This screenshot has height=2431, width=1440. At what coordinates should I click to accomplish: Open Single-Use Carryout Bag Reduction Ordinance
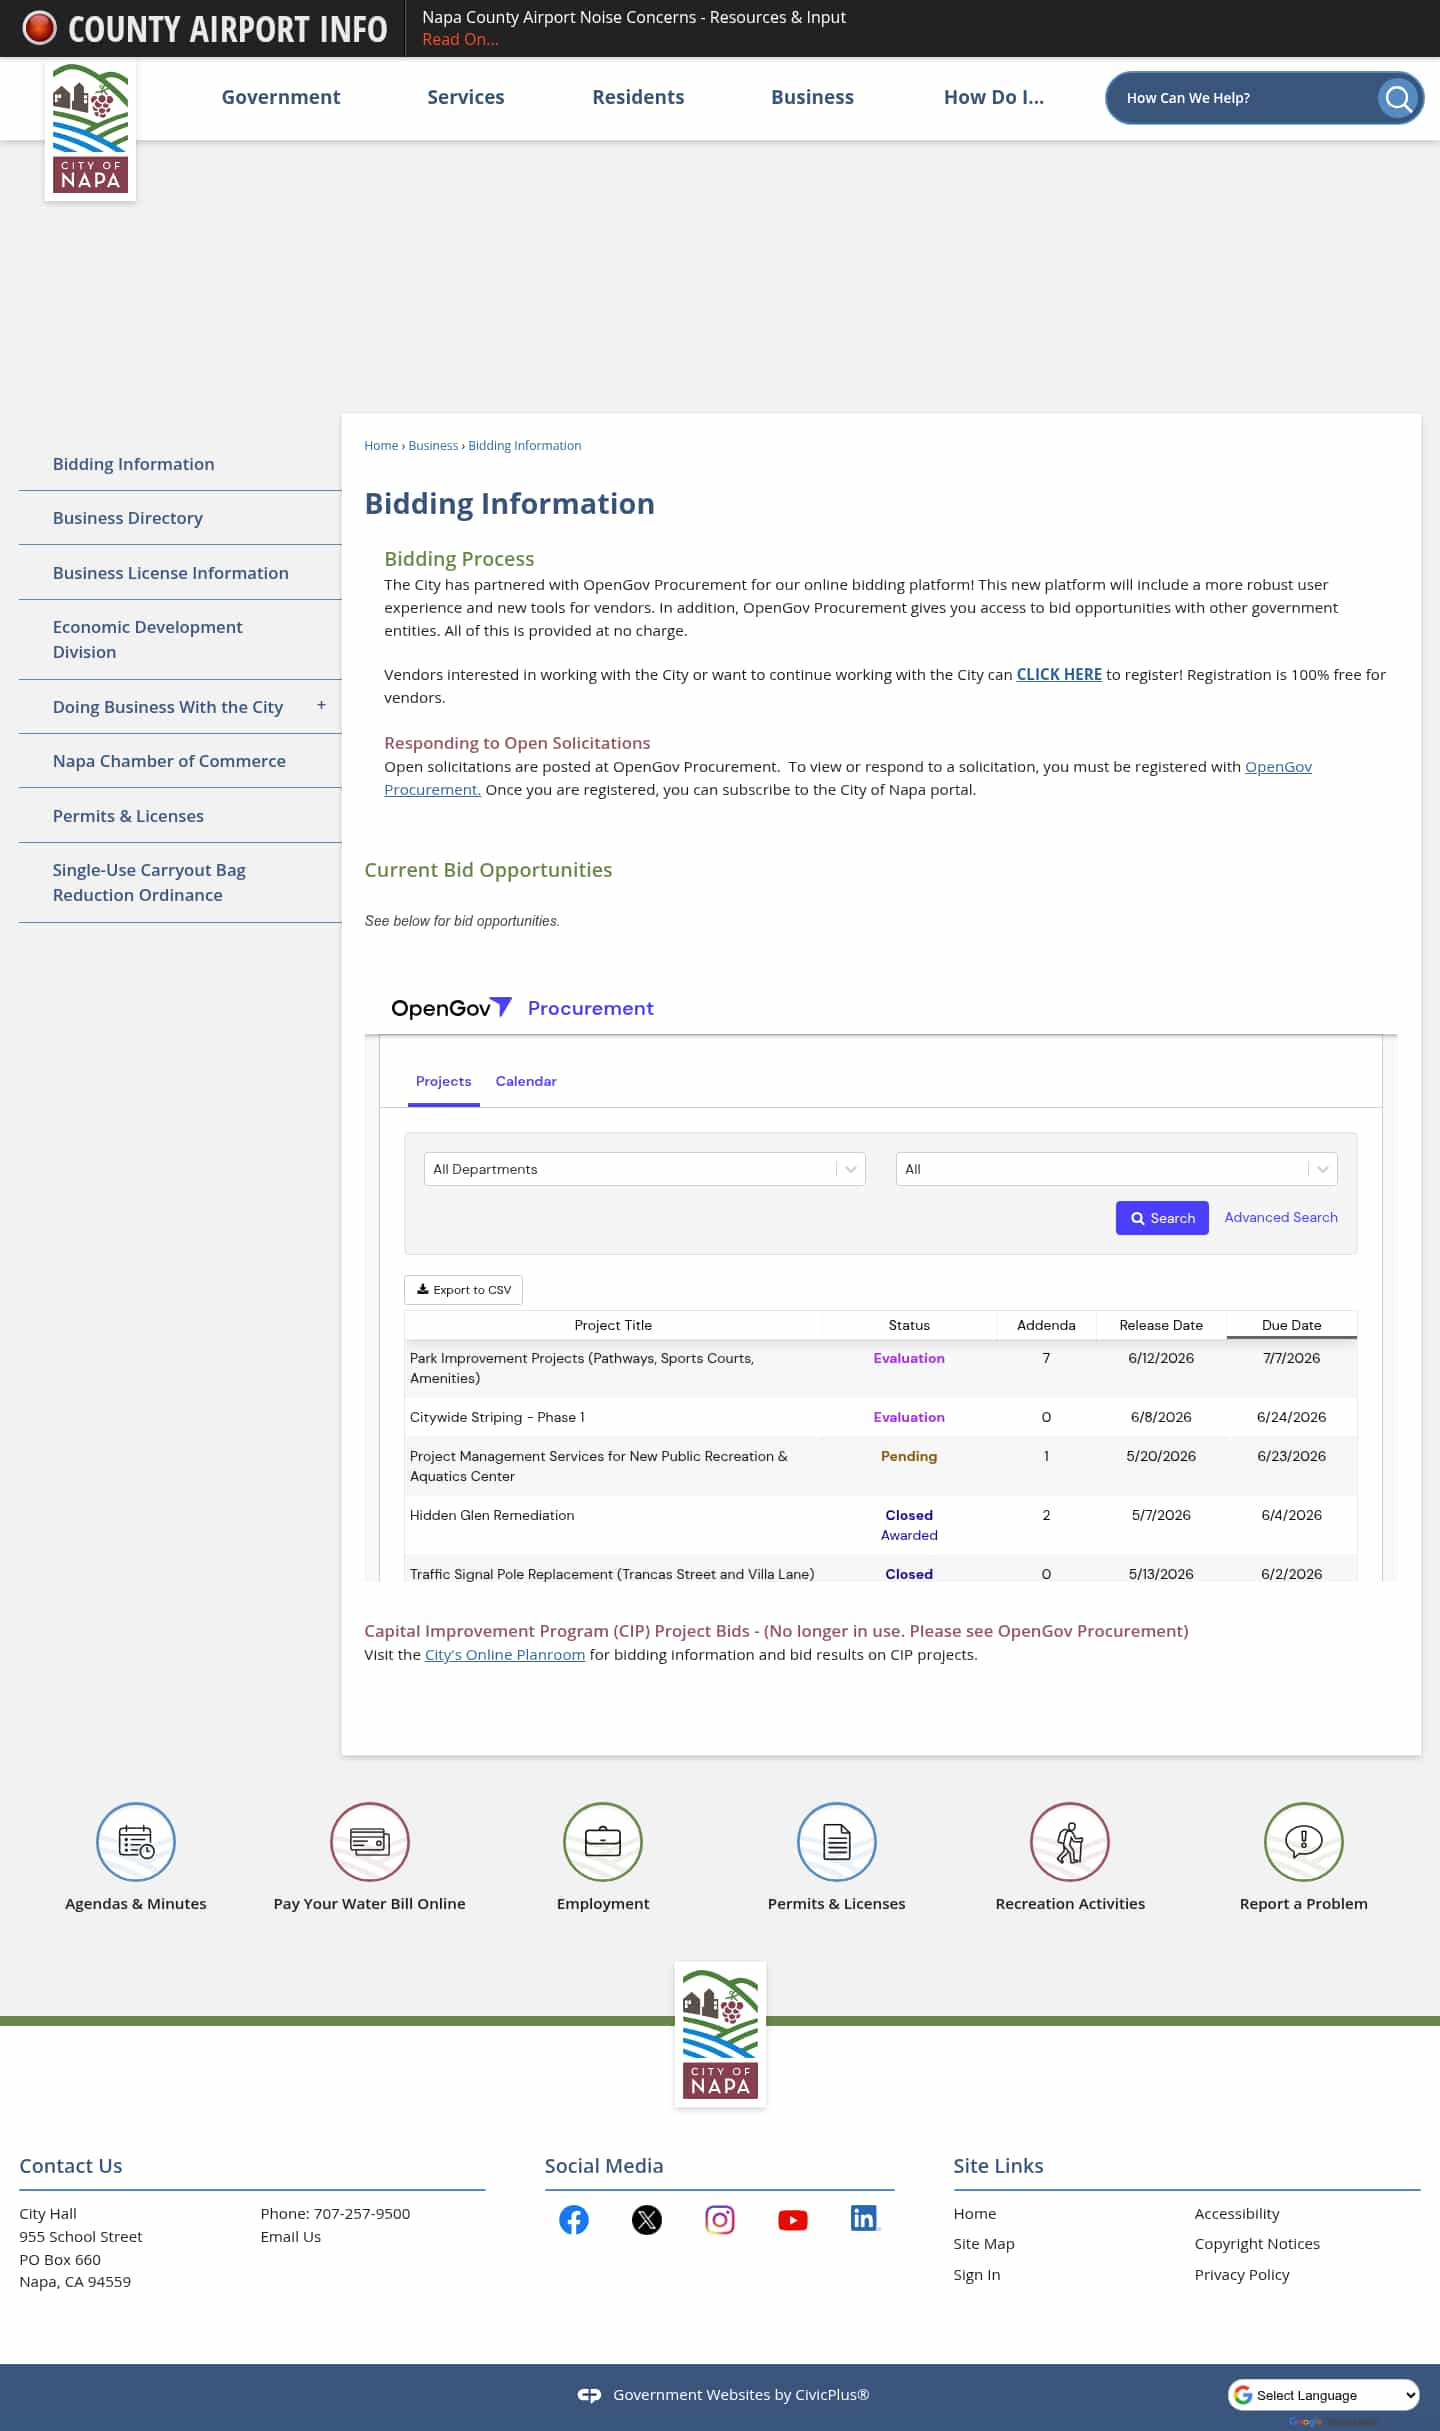(x=149, y=883)
